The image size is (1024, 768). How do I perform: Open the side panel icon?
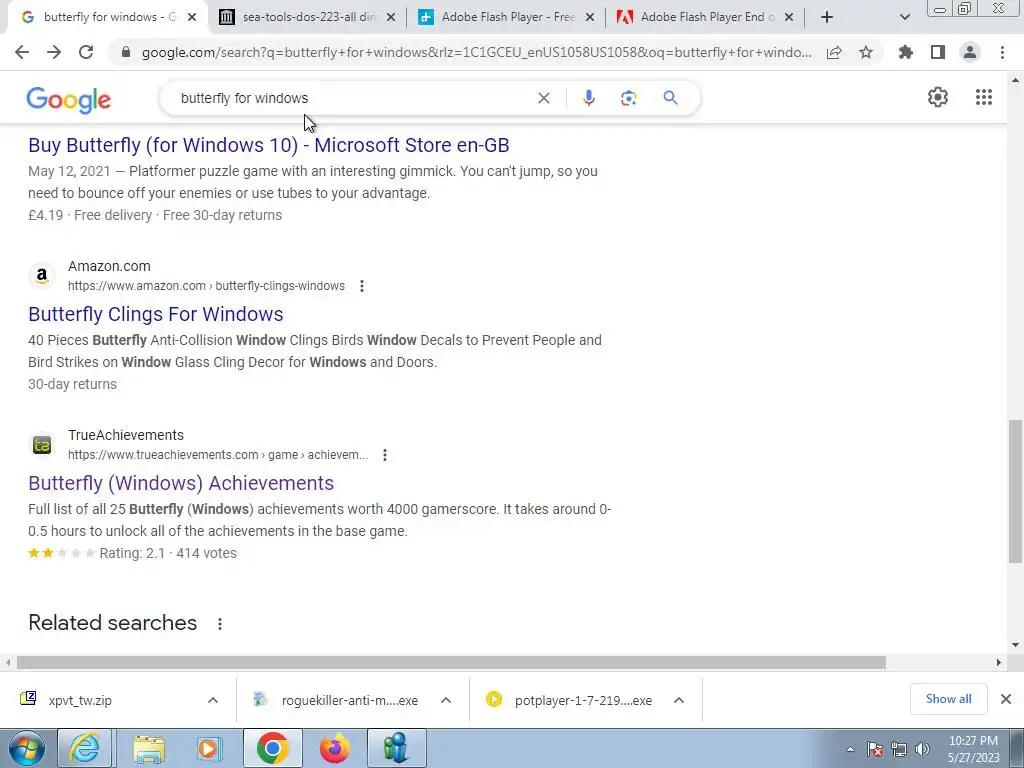(938, 52)
